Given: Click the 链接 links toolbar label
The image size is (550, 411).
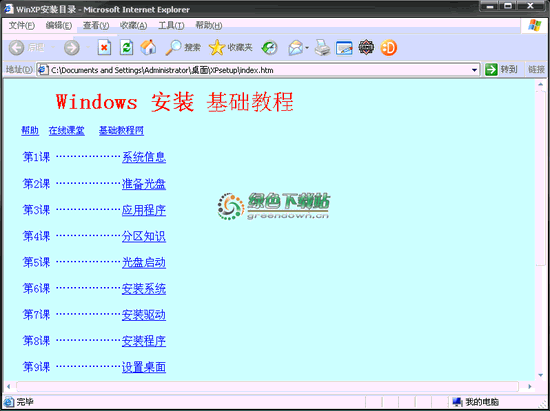Looking at the screenshot, I should (x=536, y=69).
